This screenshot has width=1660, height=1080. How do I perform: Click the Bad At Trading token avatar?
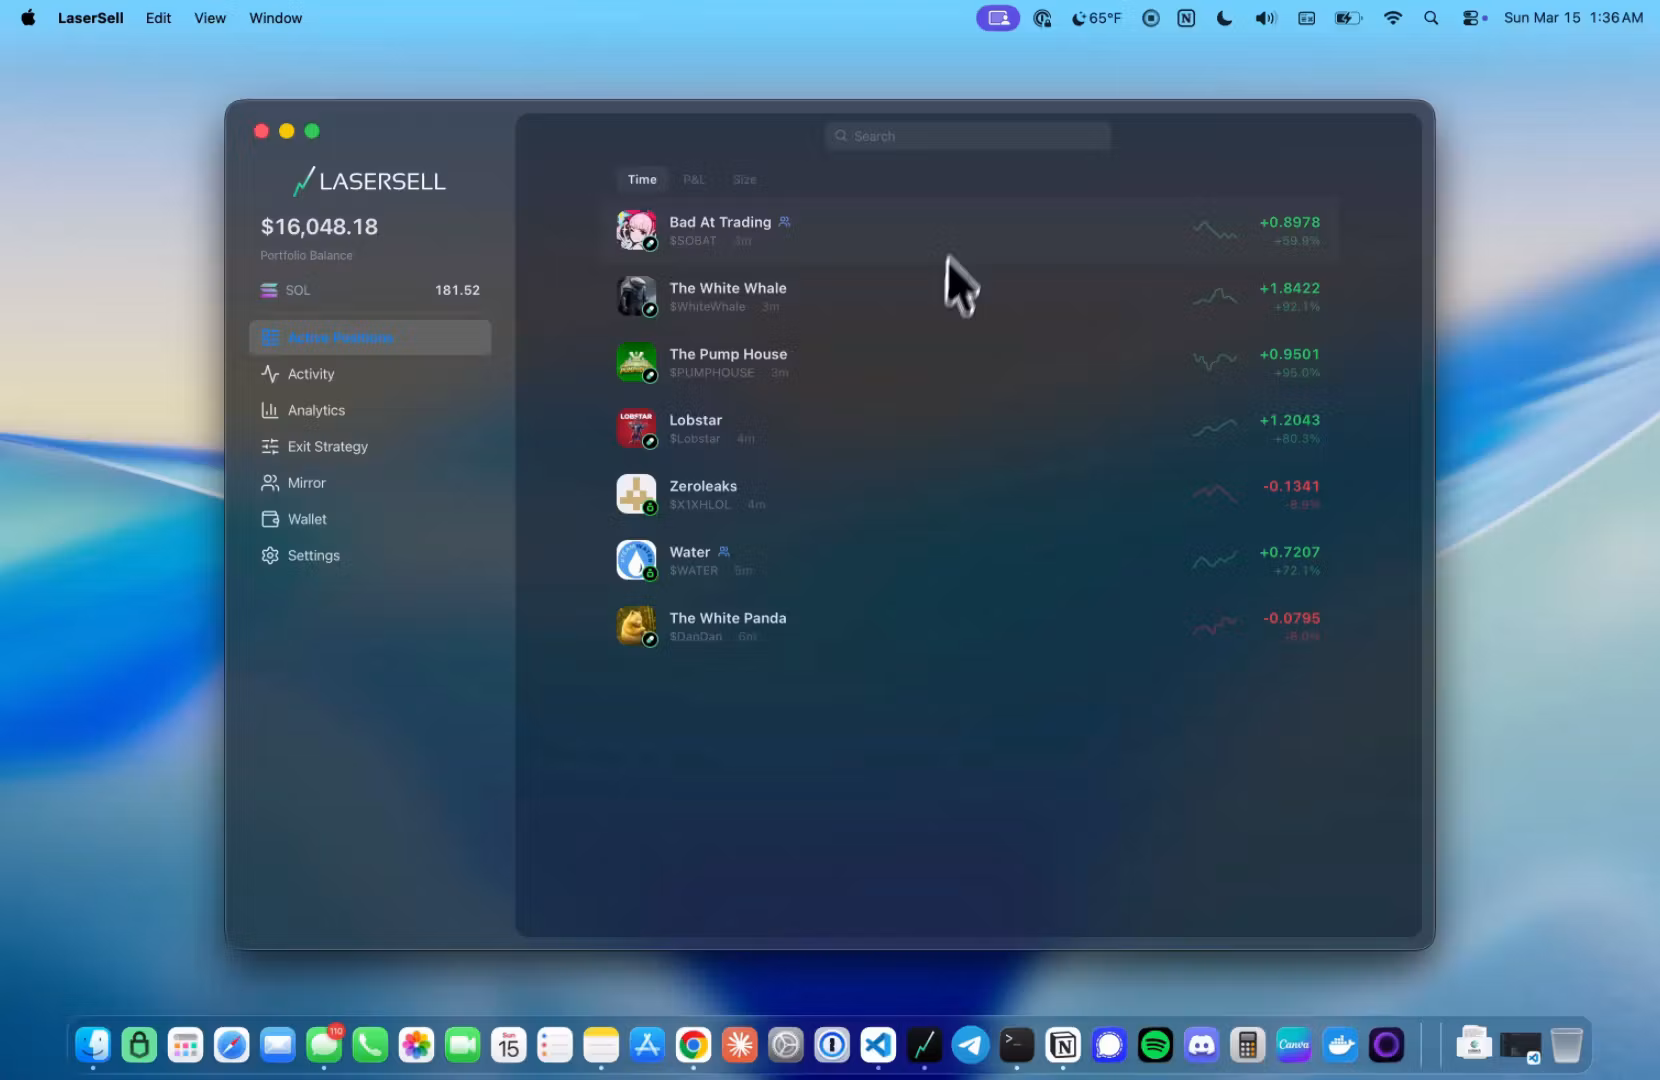tap(636, 230)
